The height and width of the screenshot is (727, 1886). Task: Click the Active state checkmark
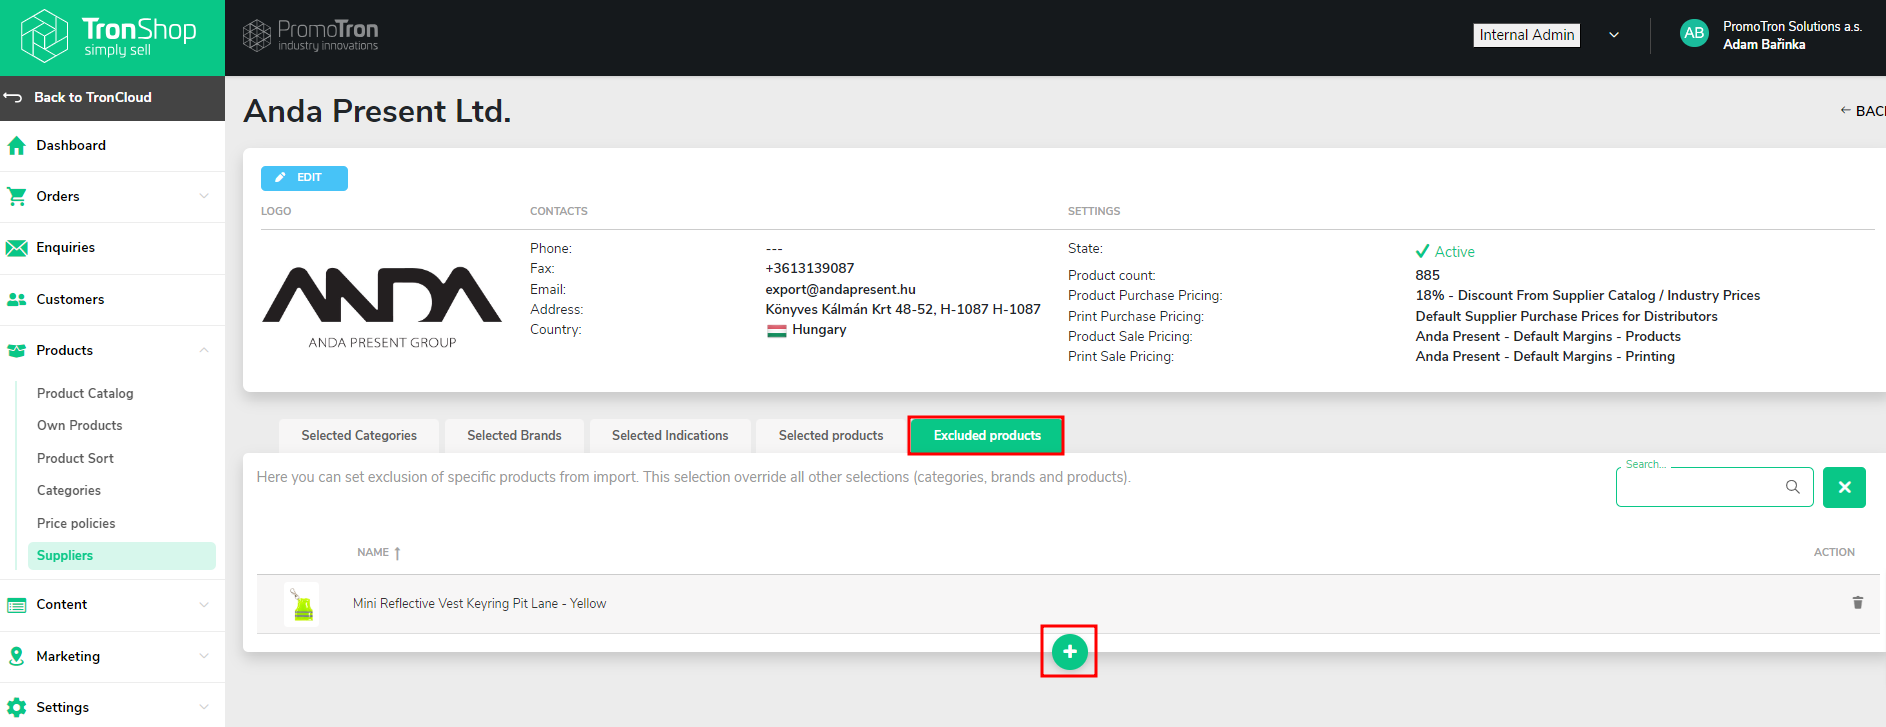pos(1422,251)
